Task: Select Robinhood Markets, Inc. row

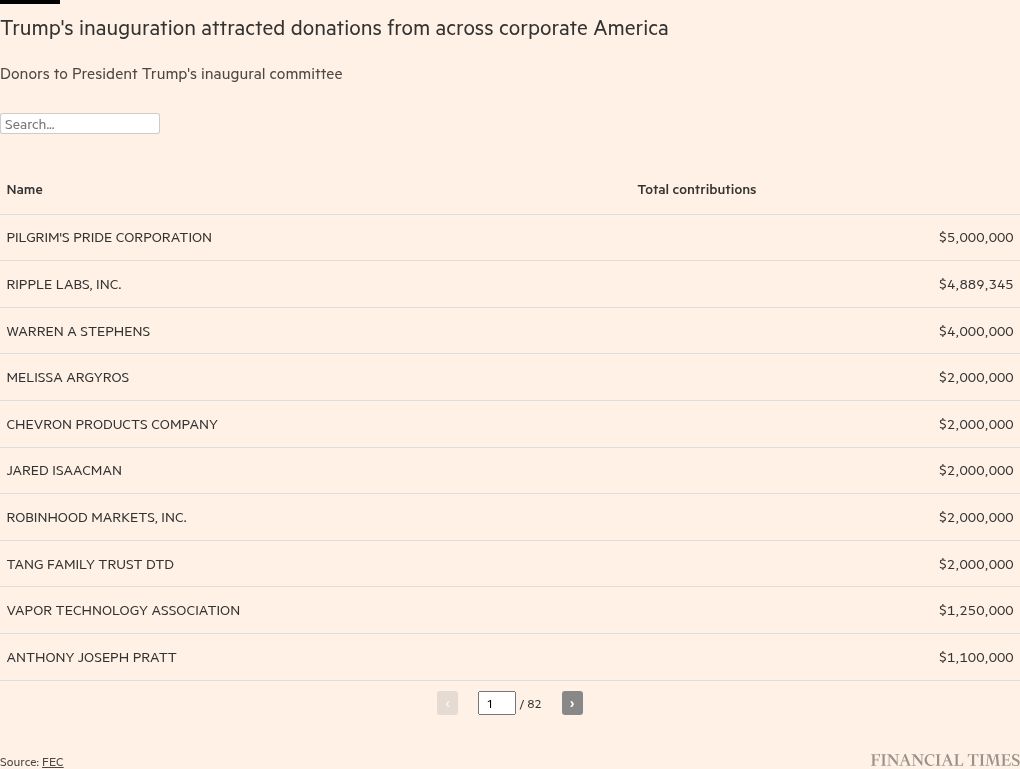Action: [510, 517]
